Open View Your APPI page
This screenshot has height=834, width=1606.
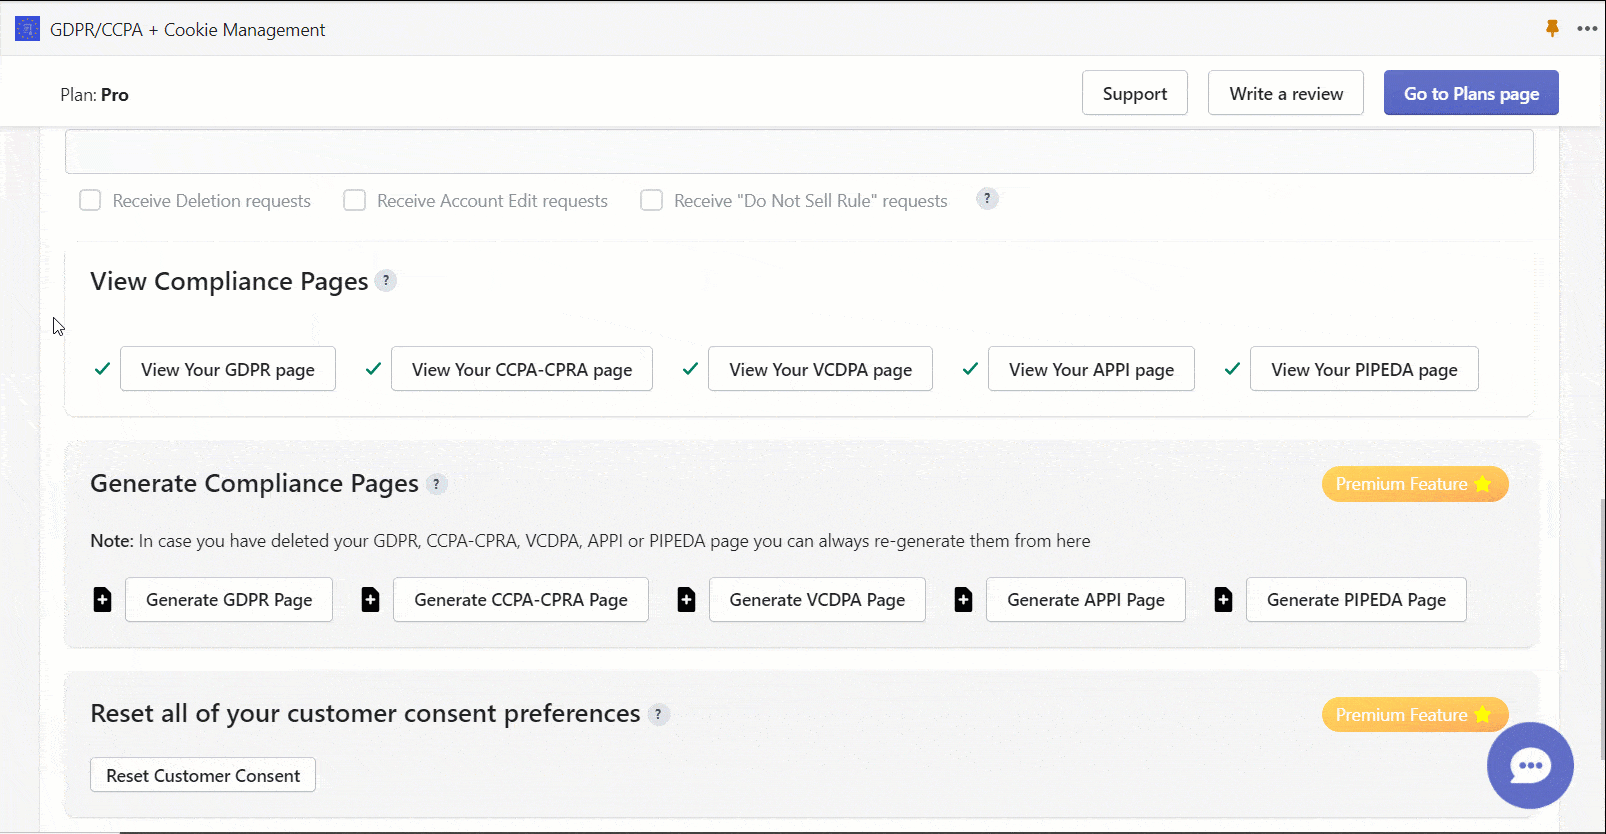[1091, 369]
